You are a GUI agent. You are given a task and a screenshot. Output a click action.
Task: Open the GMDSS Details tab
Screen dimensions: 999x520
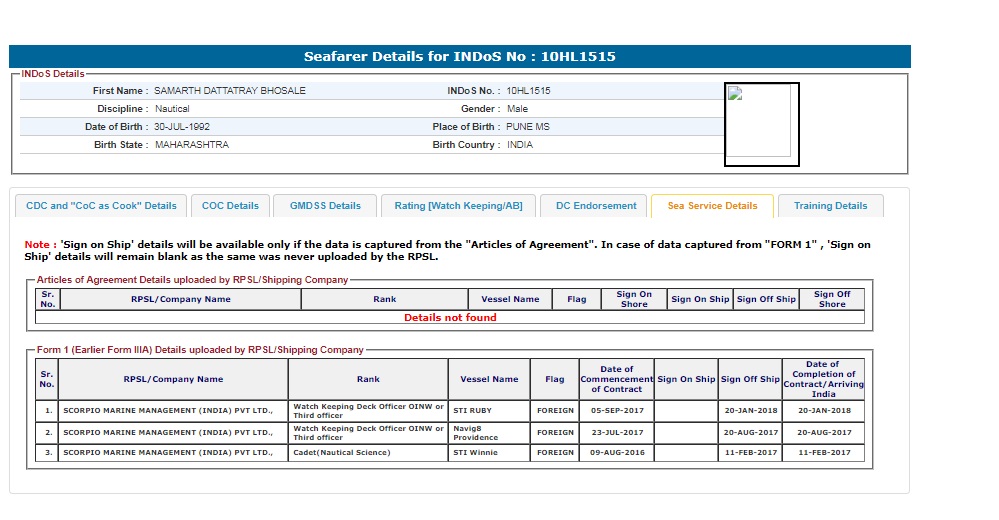(x=325, y=206)
